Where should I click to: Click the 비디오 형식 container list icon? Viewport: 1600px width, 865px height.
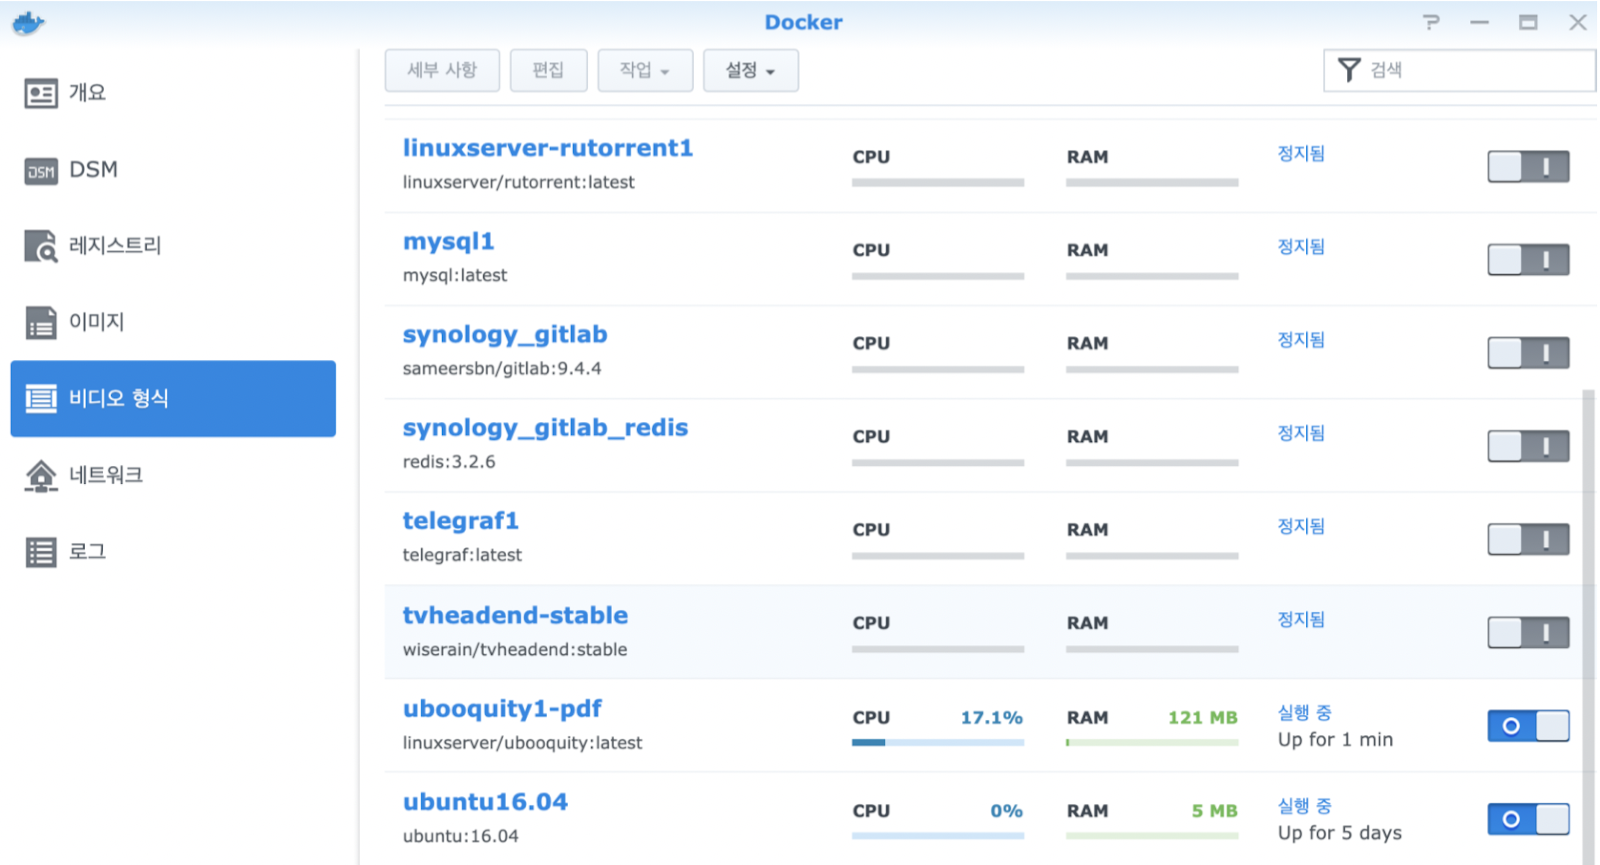(41, 399)
